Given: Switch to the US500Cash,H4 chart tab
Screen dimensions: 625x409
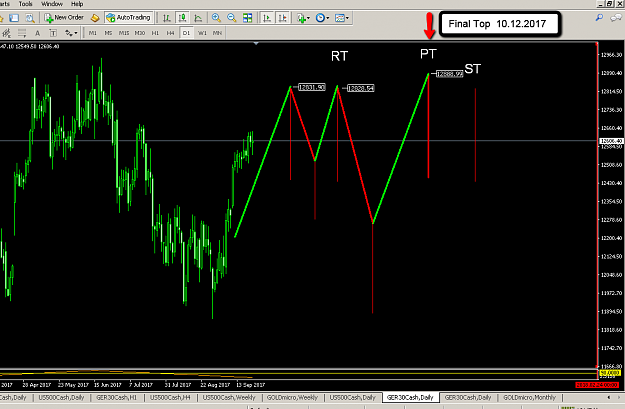Looking at the screenshot, I should point(170,397).
